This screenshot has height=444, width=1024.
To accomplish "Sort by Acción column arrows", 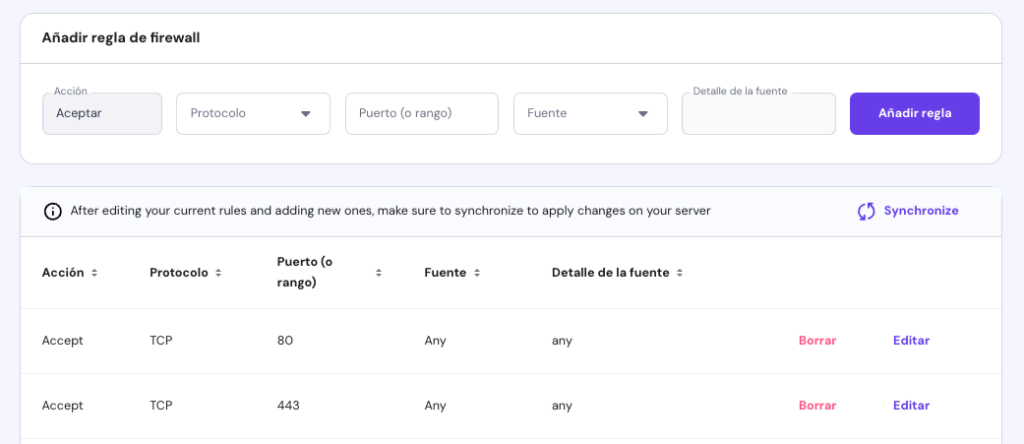I will tap(95, 273).
